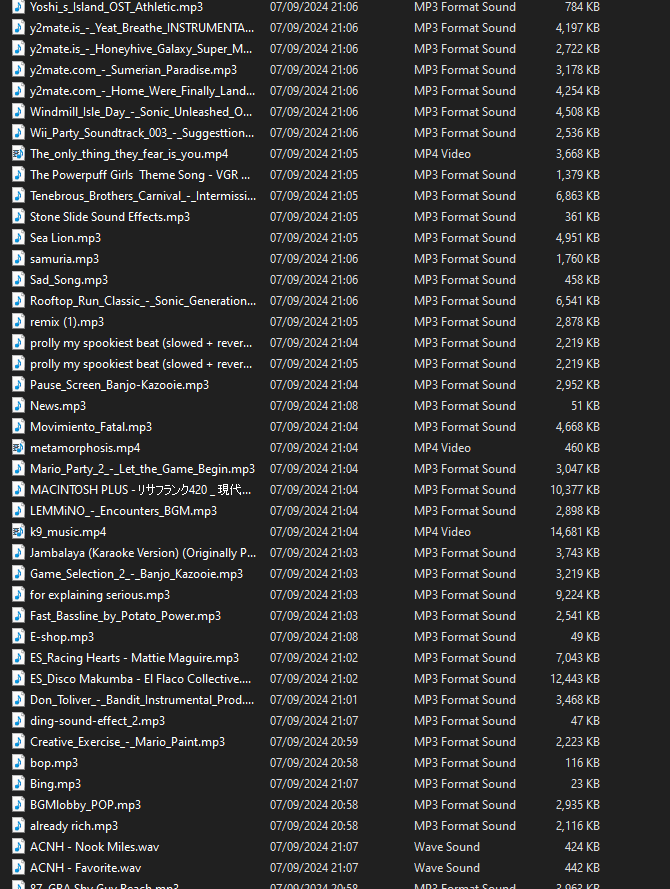Select The Powerpuff Girls Theme Song - VGR file
This screenshot has width=670, height=889.
[140, 175]
